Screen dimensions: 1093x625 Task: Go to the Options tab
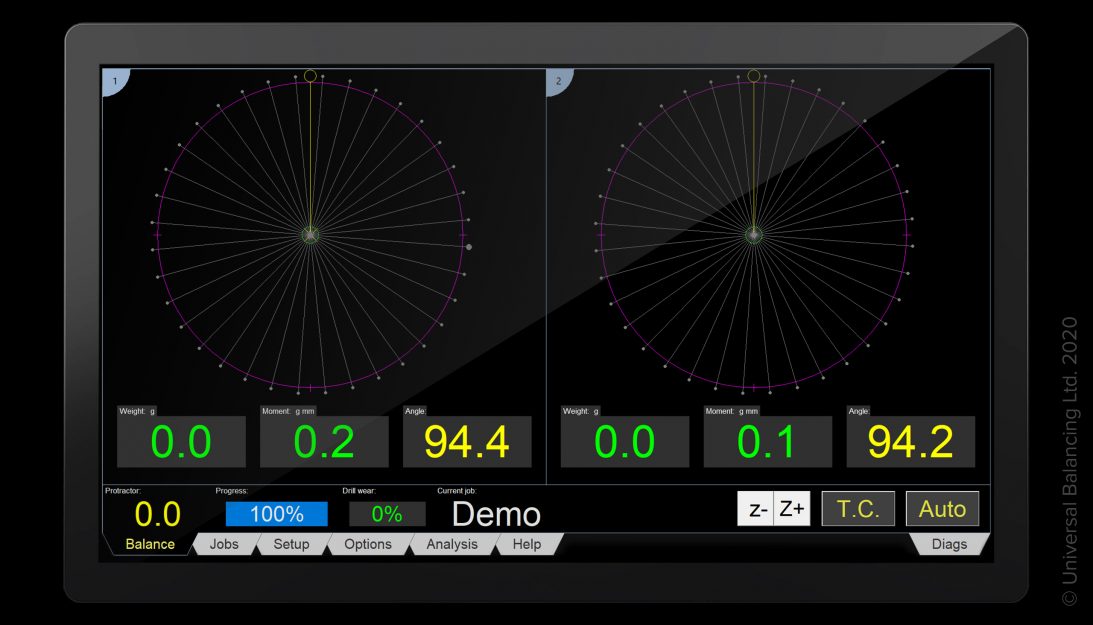(367, 544)
